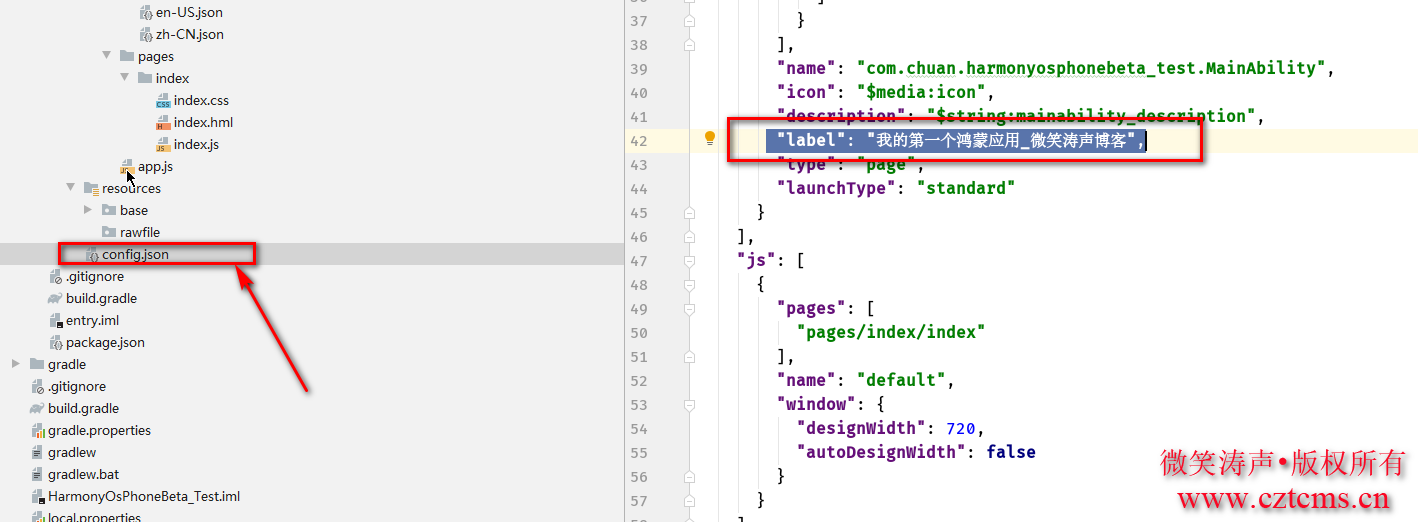The width and height of the screenshot is (1418, 522).
Task: Collapse the resources folder
Action: 71,188
